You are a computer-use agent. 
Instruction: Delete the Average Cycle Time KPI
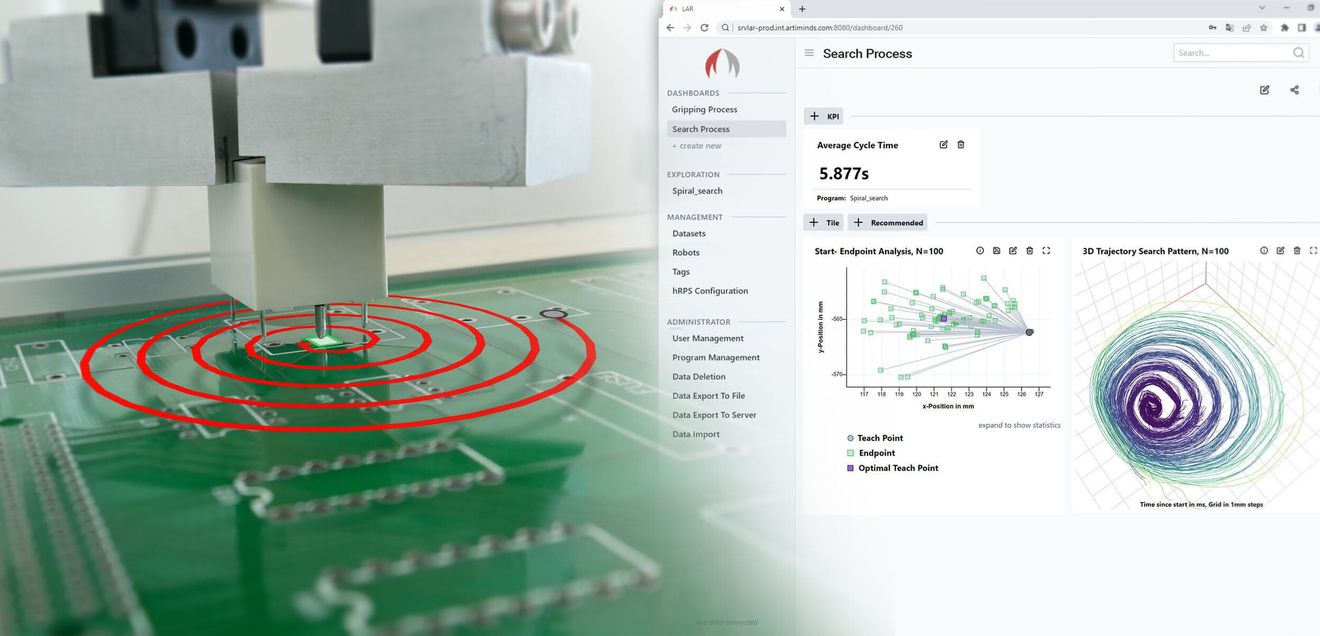pos(961,145)
